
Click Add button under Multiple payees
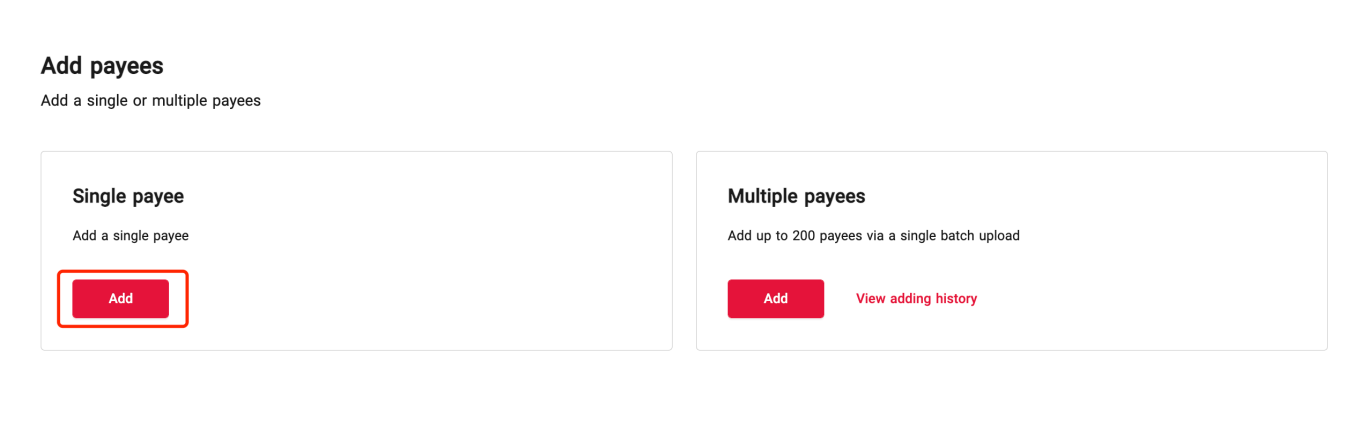(775, 299)
